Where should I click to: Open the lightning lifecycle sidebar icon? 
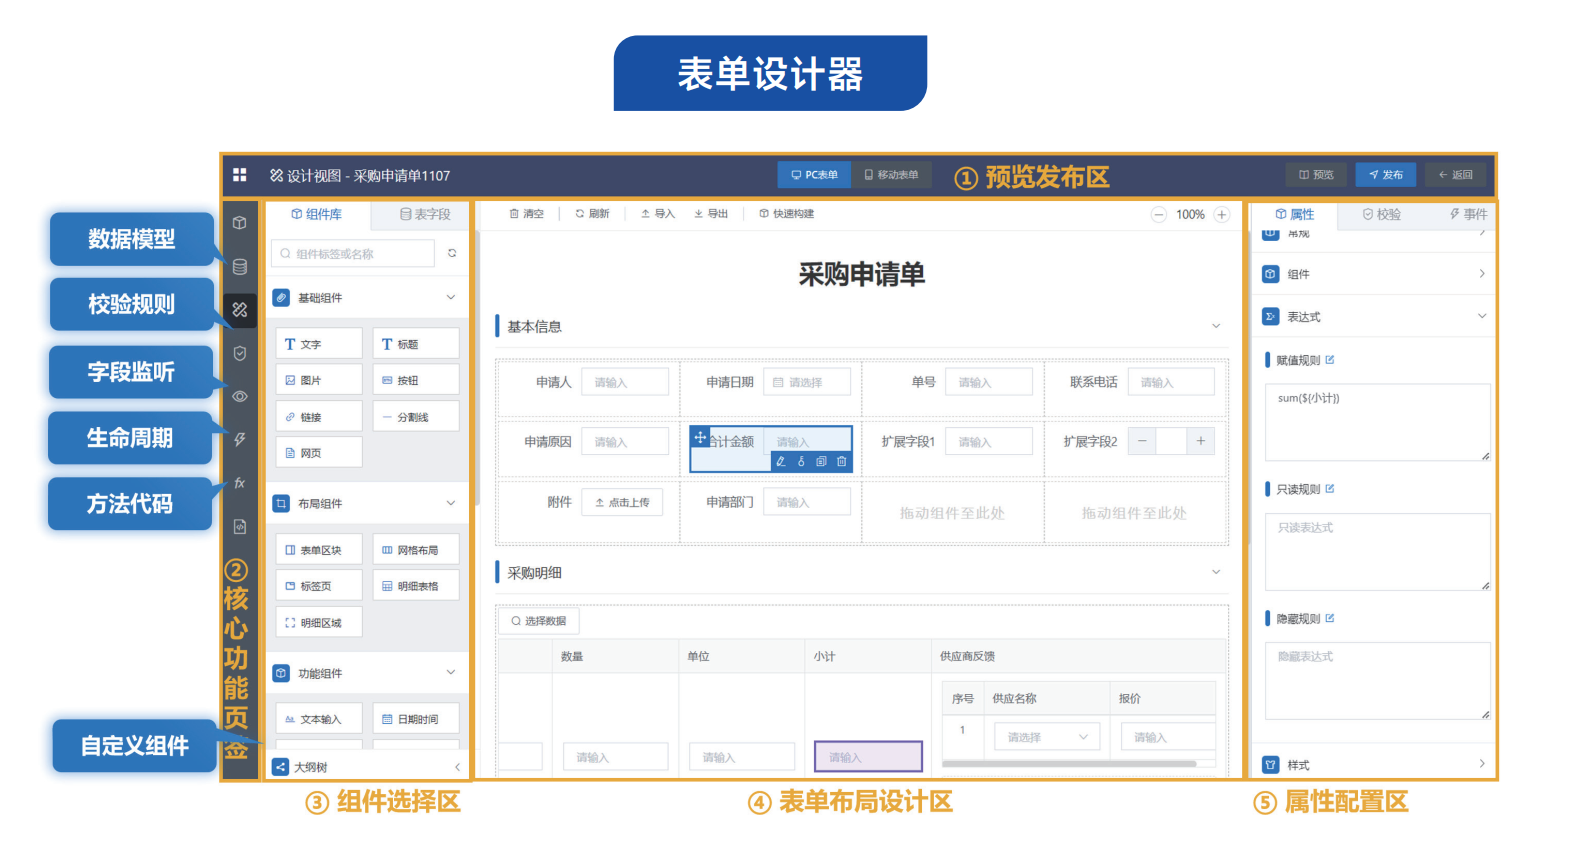(x=240, y=439)
